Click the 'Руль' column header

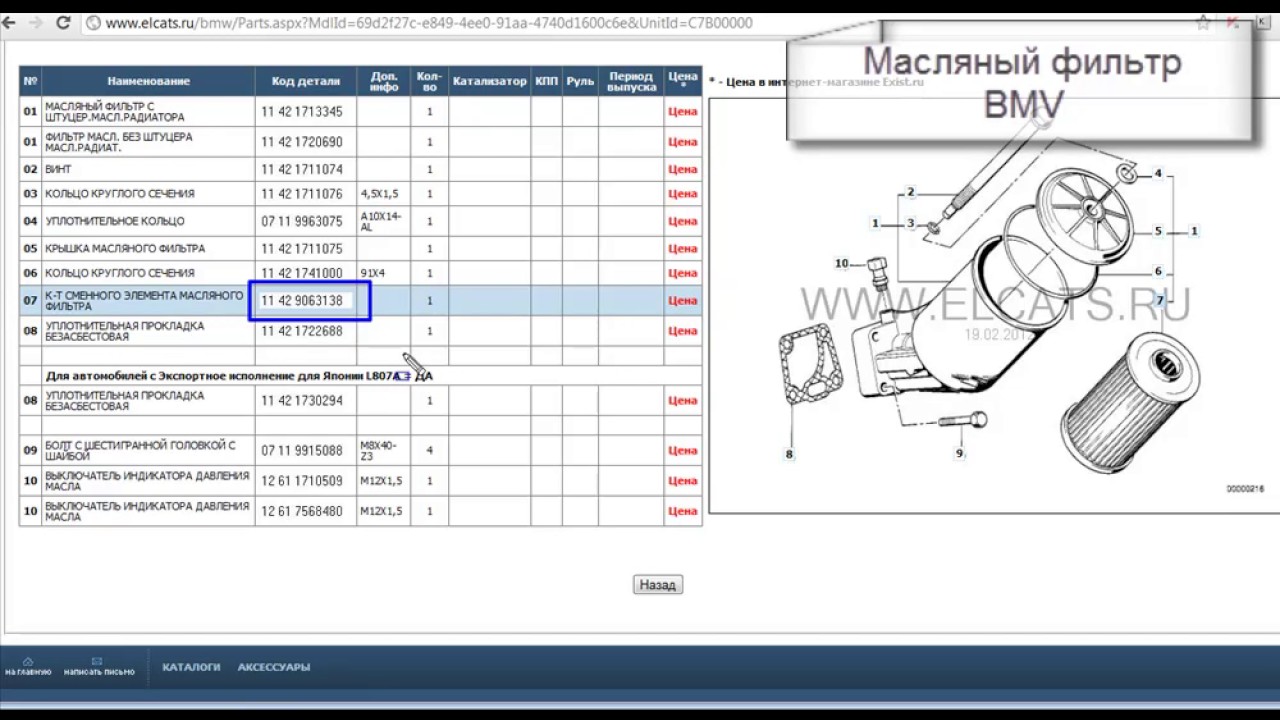(x=580, y=81)
